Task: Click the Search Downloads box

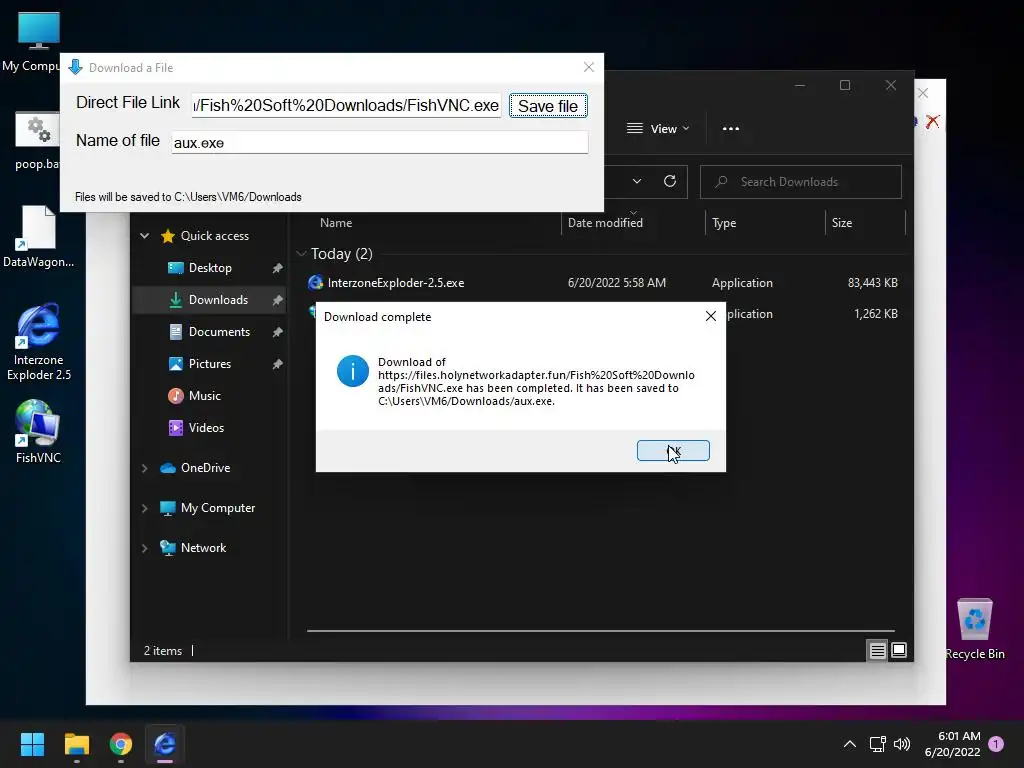Action: click(x=801, y=182)
